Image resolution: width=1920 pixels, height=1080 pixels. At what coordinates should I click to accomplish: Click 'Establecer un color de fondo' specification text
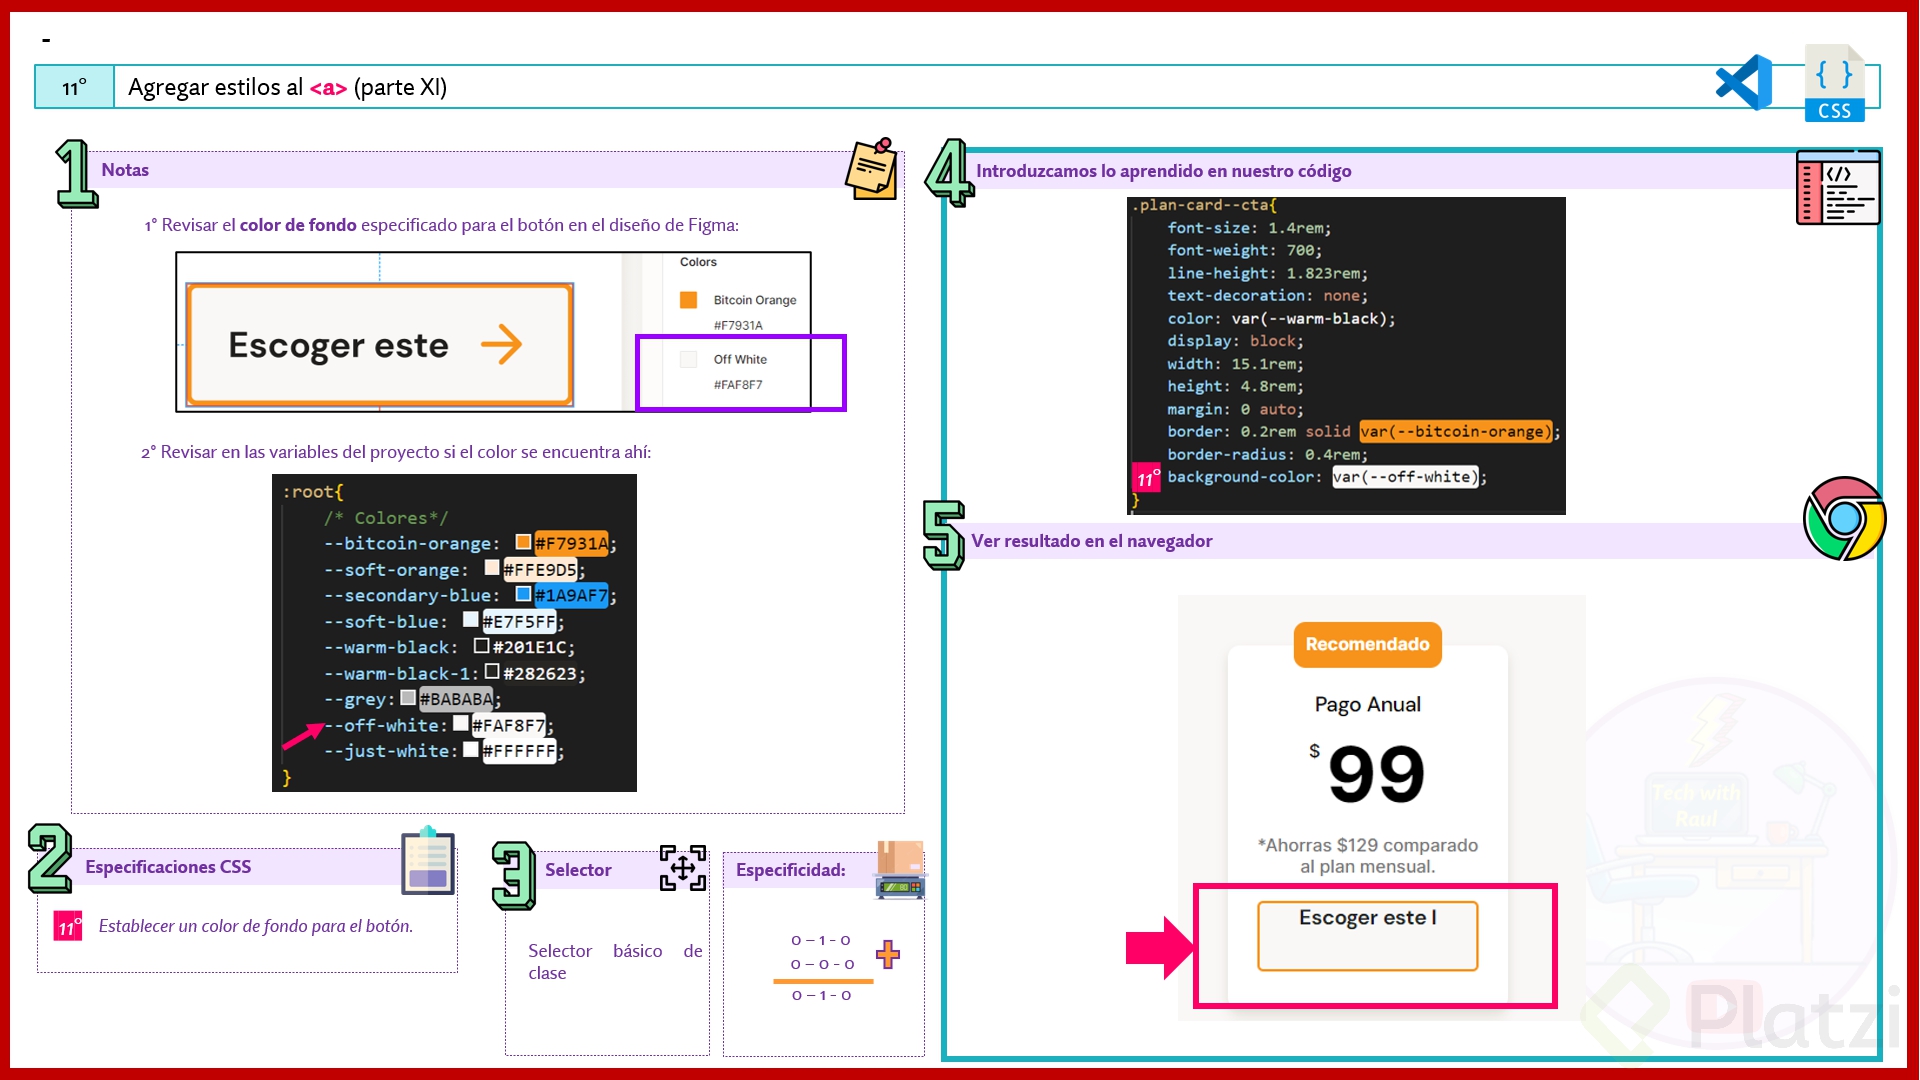tap(256, 926)
